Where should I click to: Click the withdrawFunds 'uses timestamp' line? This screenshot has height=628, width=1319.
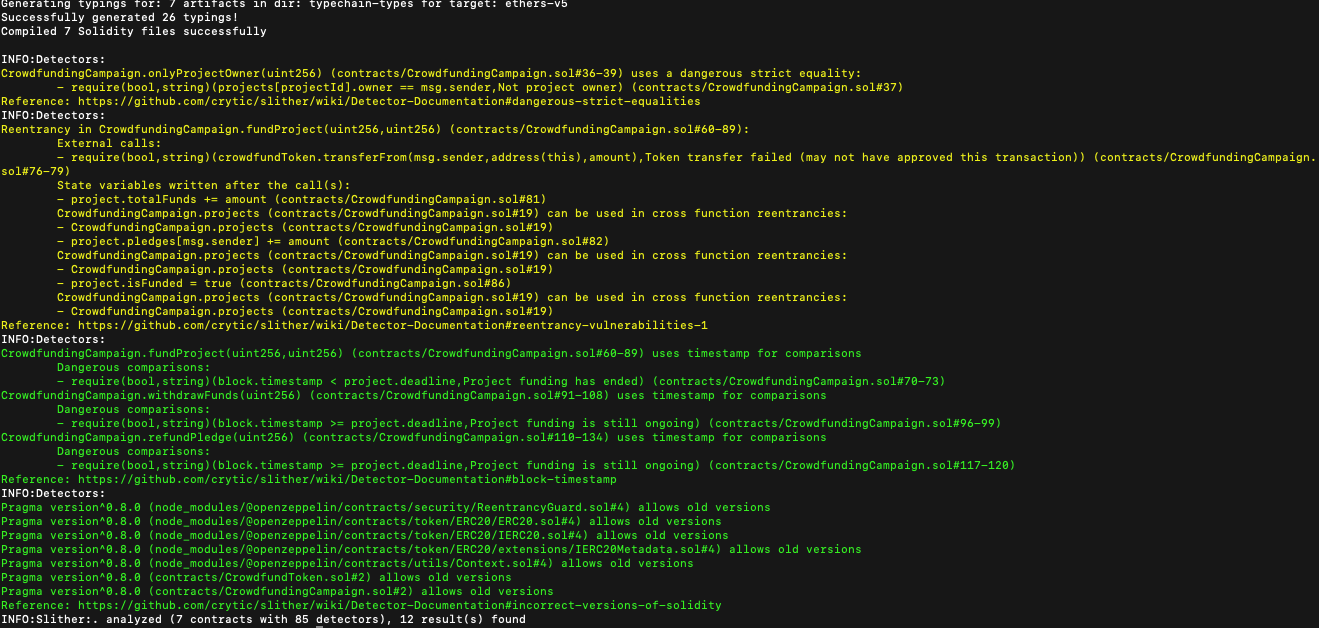(x=414, y=395)
